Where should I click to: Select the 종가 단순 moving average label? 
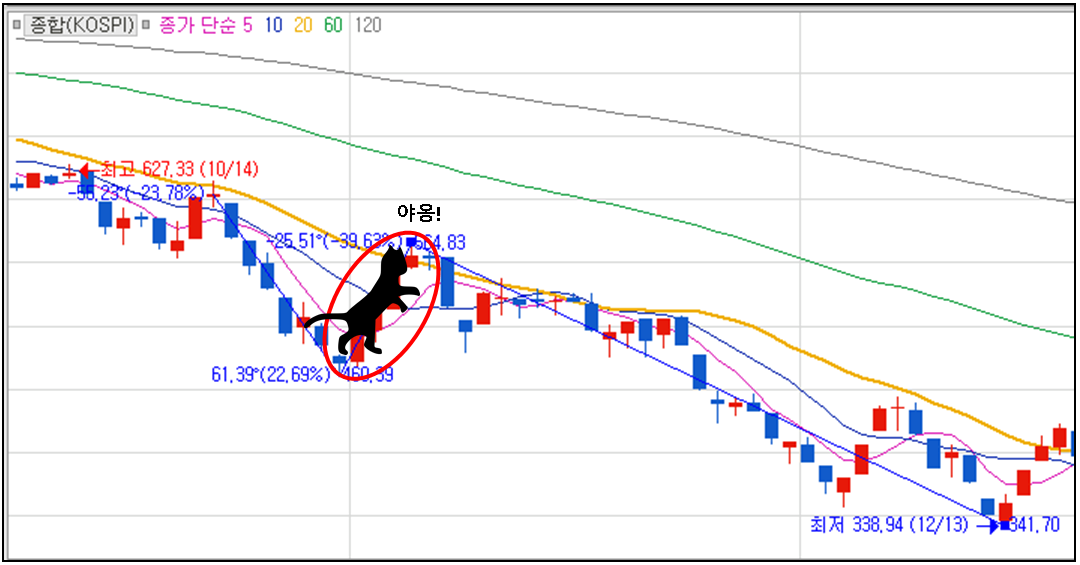tap(198, 25)
